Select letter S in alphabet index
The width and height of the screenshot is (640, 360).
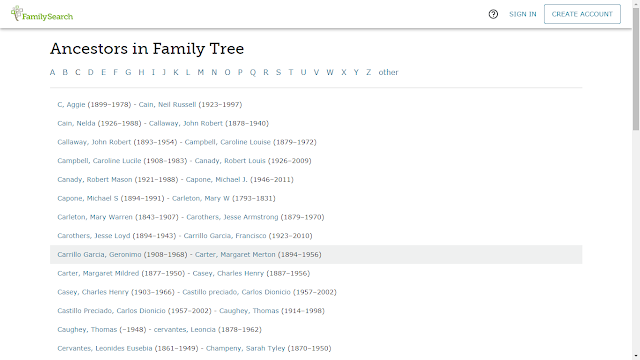tap(278, 72)
